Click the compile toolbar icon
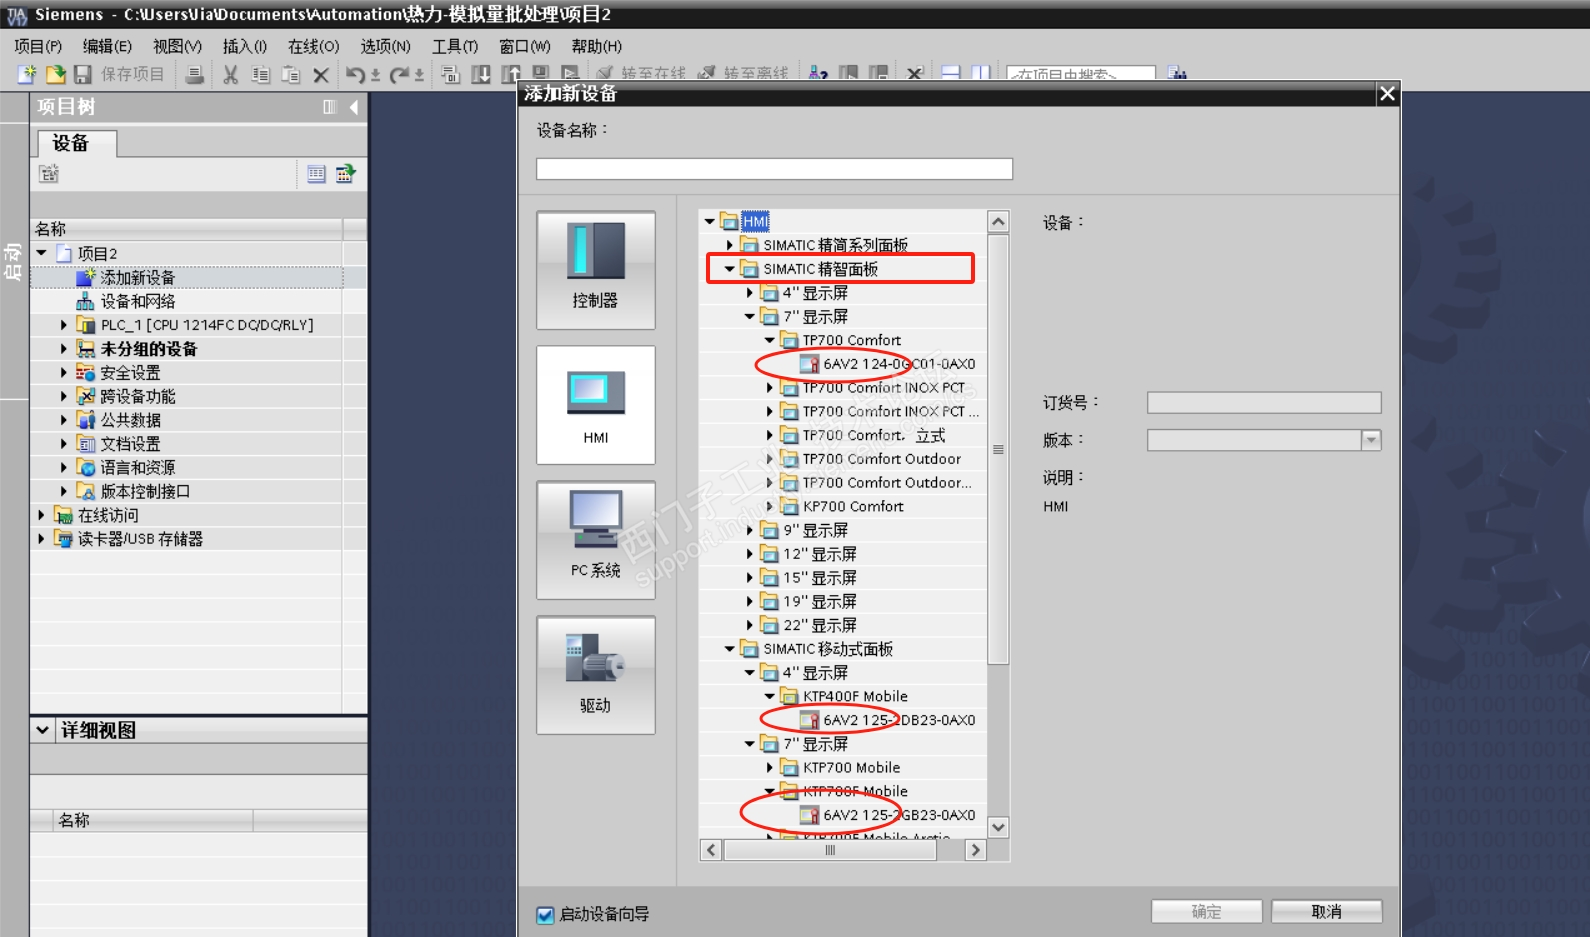 451,74
